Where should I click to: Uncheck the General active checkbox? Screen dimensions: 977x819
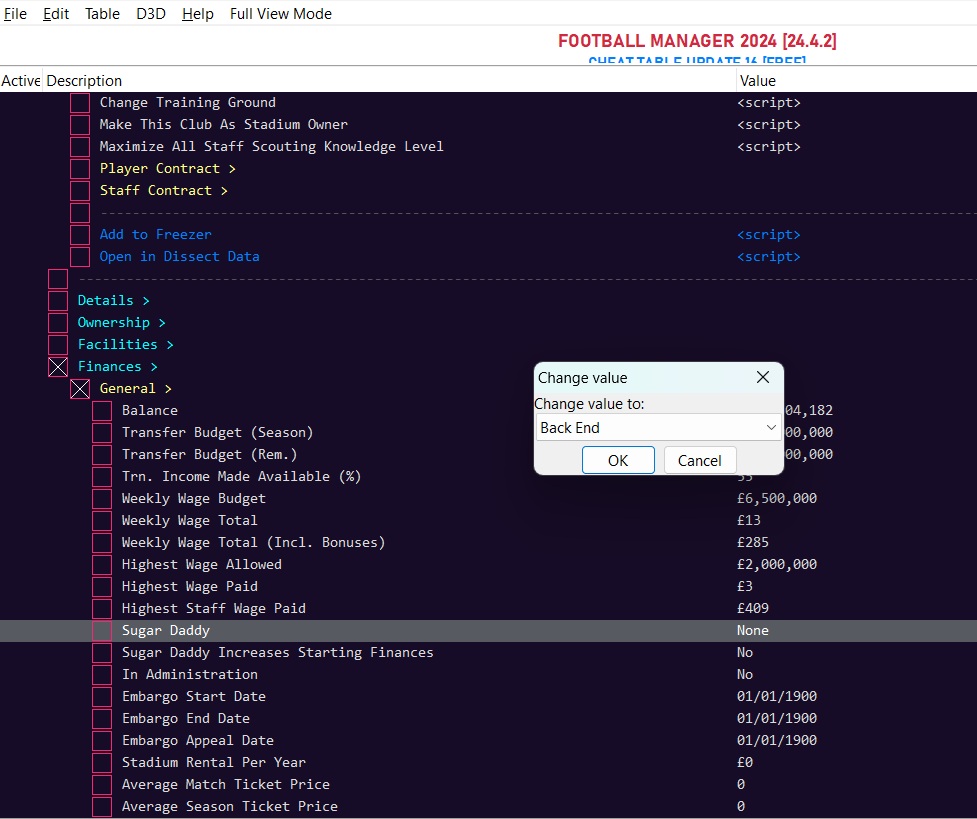[x=80, y=389]
